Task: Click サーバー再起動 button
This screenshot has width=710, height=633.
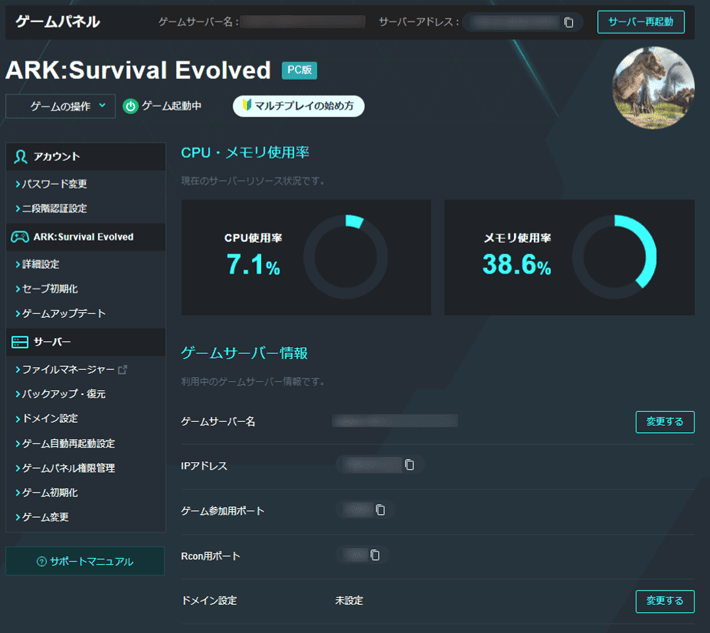Action: 641,22
